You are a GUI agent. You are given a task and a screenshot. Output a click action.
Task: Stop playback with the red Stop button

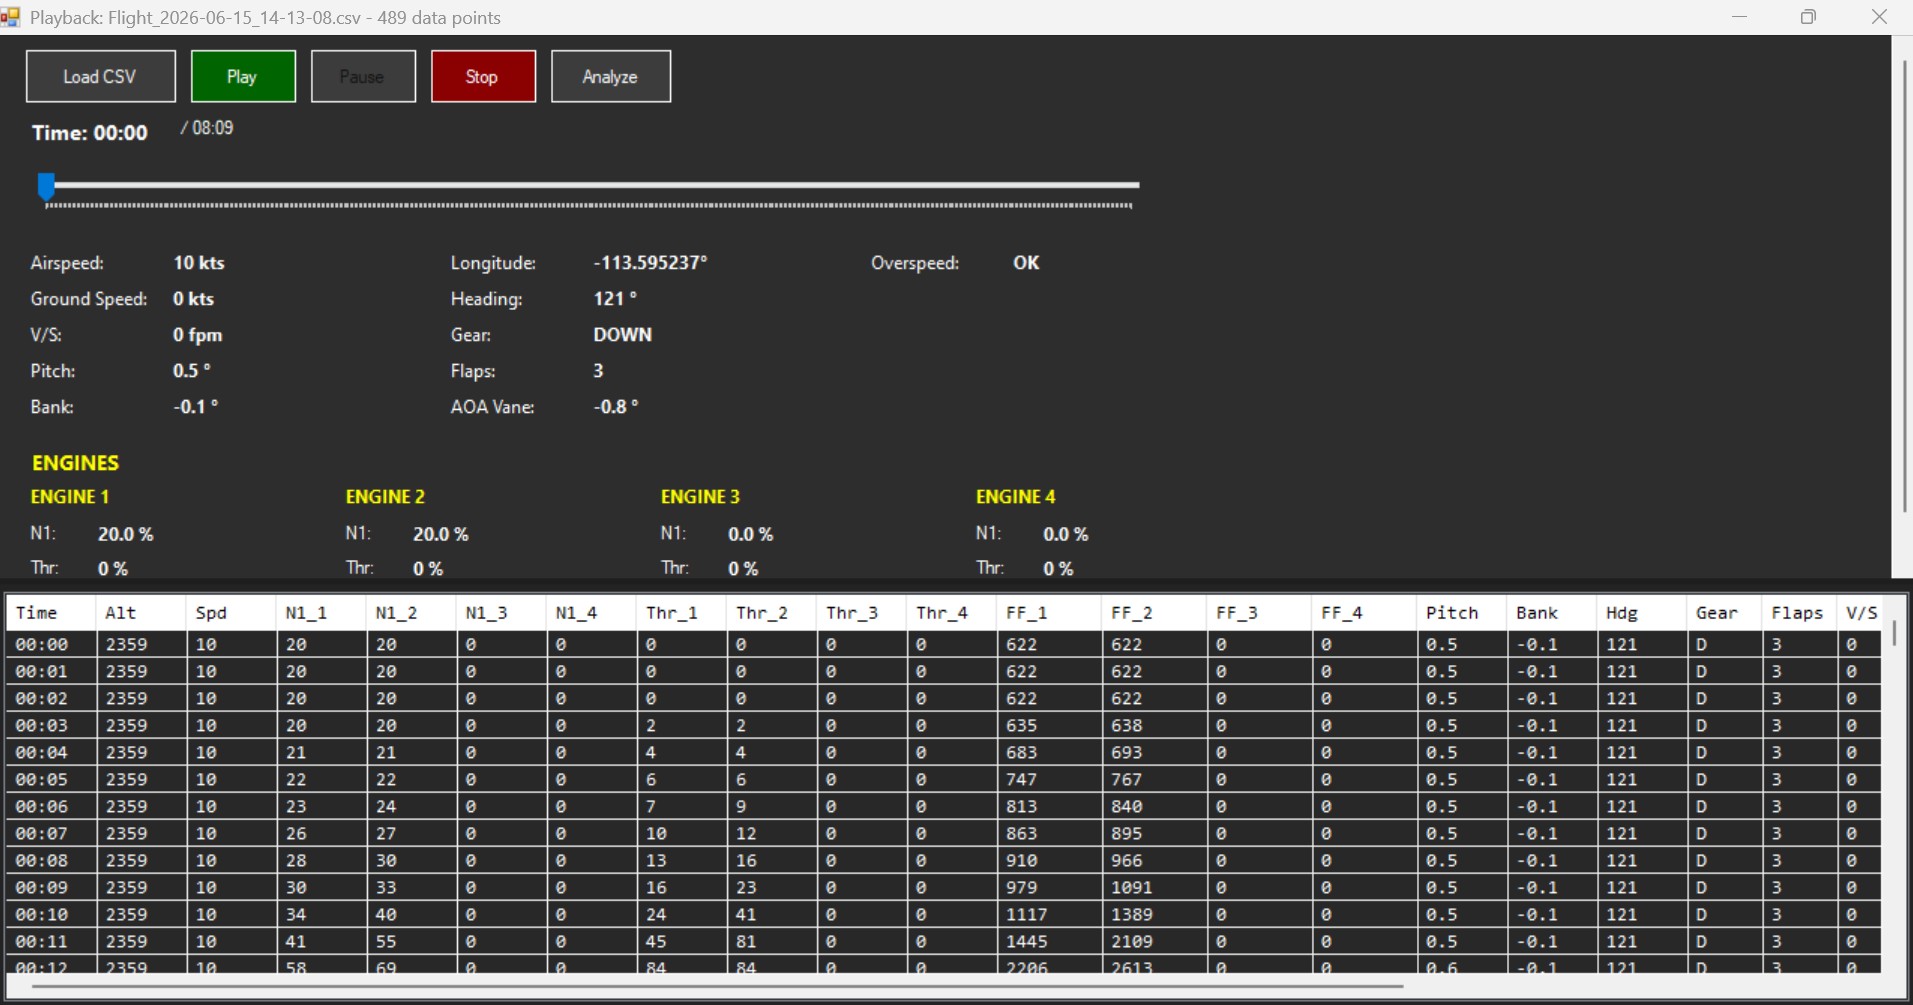point(483,76)
